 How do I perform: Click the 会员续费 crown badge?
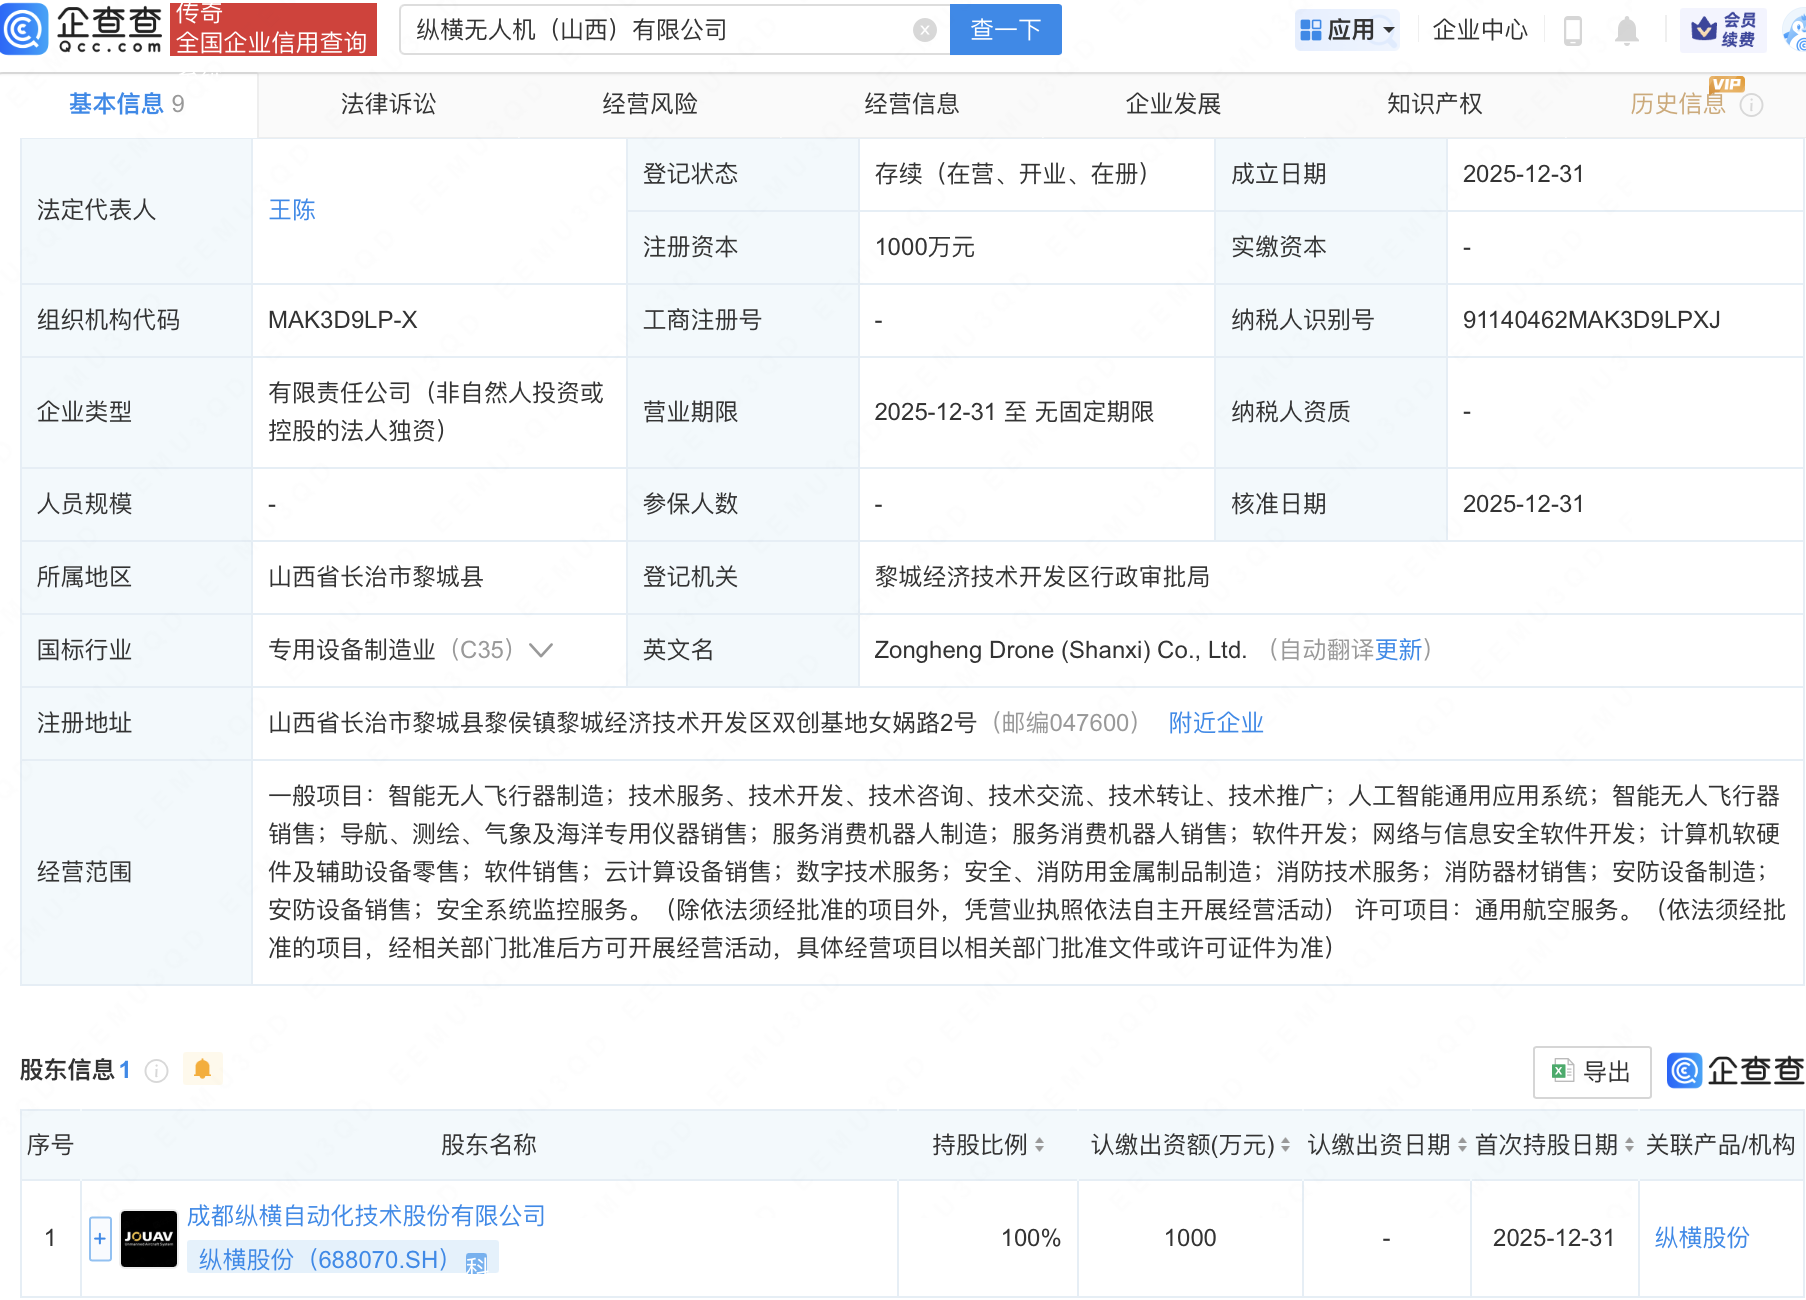1723,30
